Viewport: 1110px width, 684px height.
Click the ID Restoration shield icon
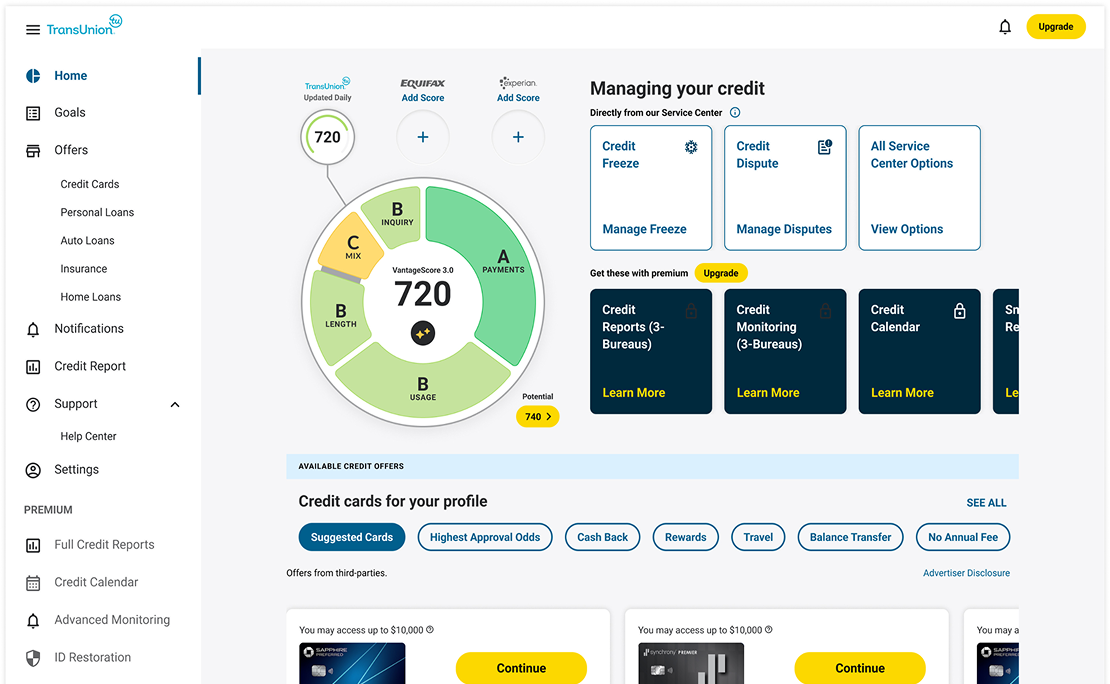click(x=33, y=658)
